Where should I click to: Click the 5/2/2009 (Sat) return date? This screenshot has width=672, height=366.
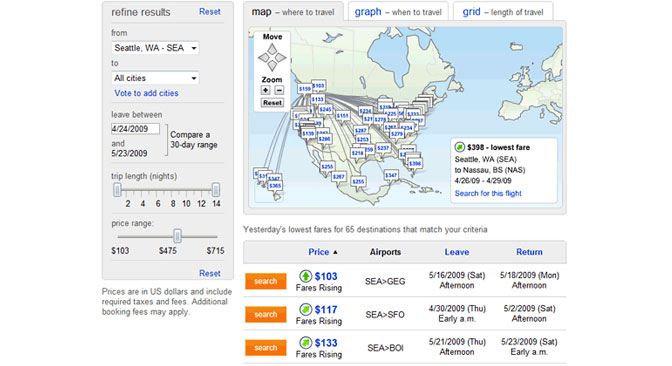tap(529, 309)
